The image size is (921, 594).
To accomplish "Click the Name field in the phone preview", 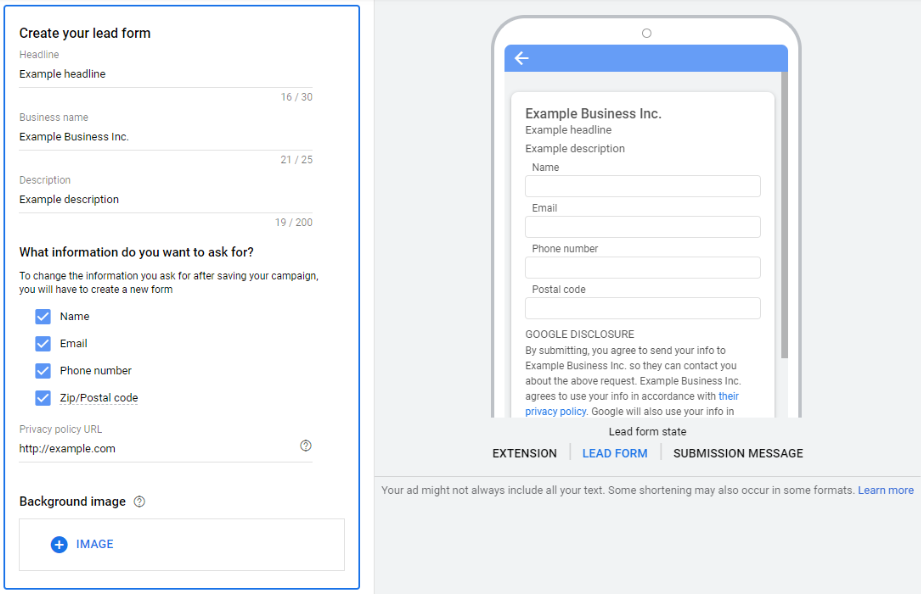I will 642,186.
